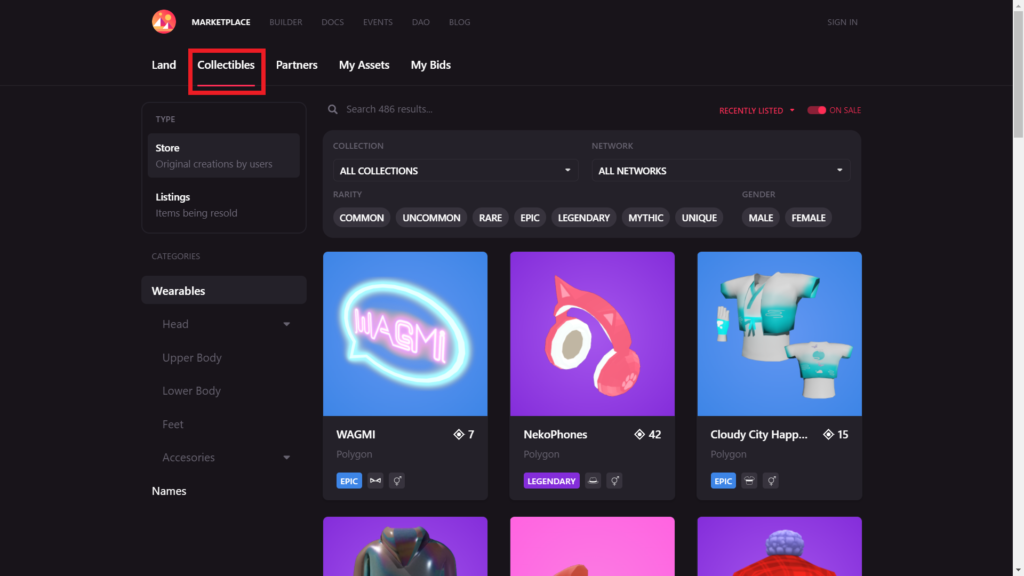1024x576 pixels.
Task: Select the Upper Body category
Action: (192, 358)
